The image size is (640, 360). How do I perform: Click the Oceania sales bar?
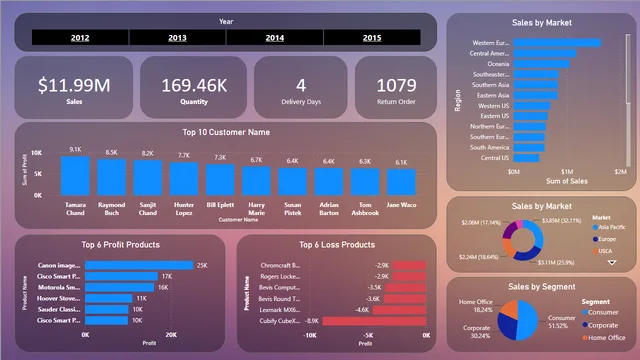coord(542,64)
